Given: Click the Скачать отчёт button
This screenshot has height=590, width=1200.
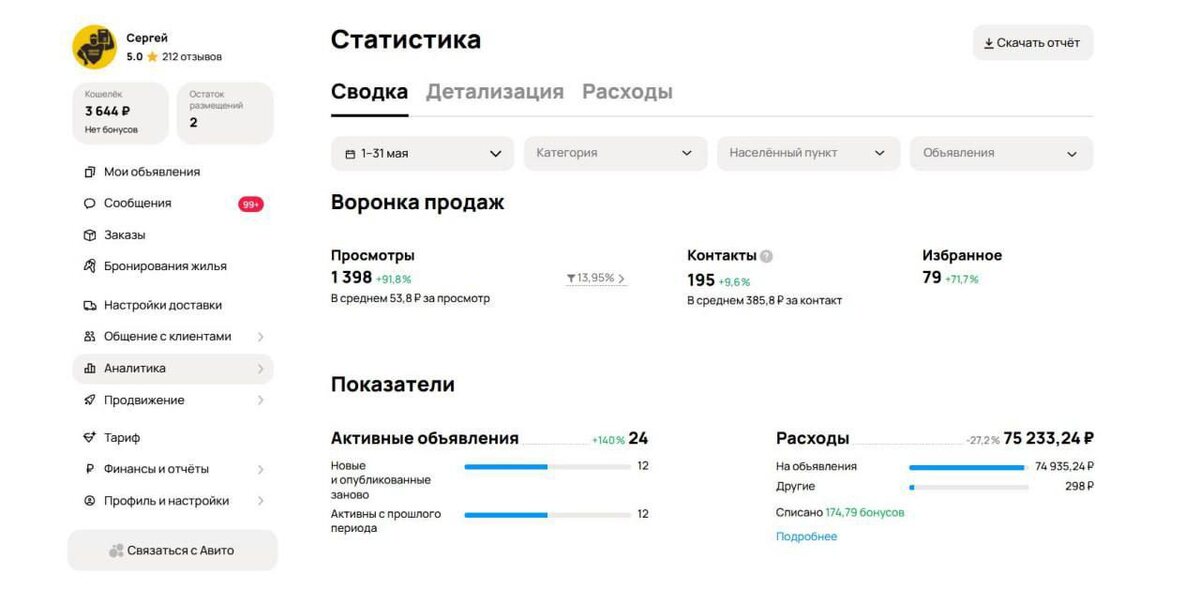Looking at the screenshot, I should pos(1033,43).
